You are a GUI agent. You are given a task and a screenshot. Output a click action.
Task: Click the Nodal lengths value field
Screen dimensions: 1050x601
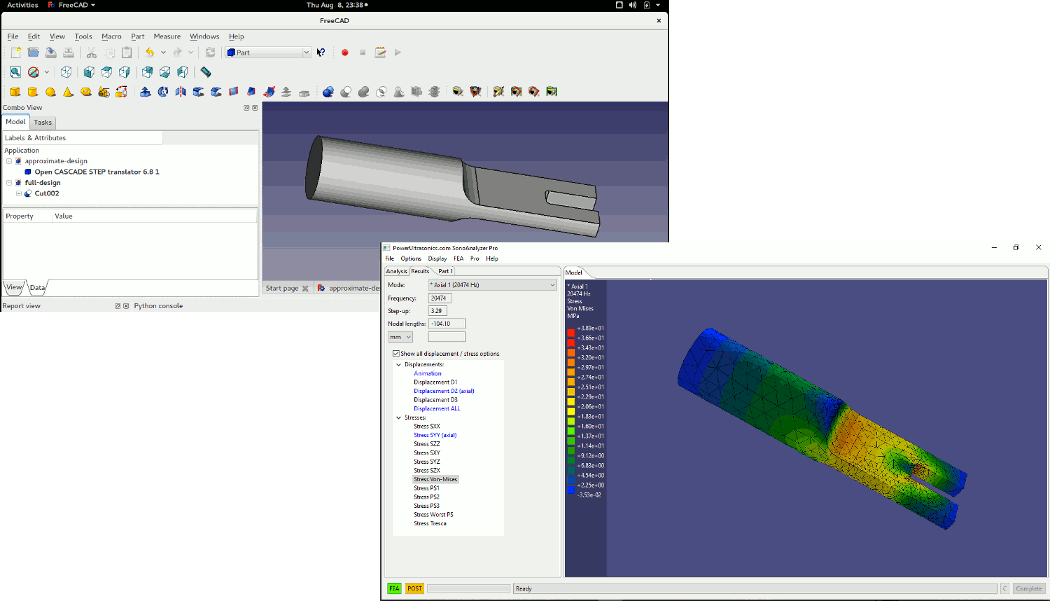(447, 324)
